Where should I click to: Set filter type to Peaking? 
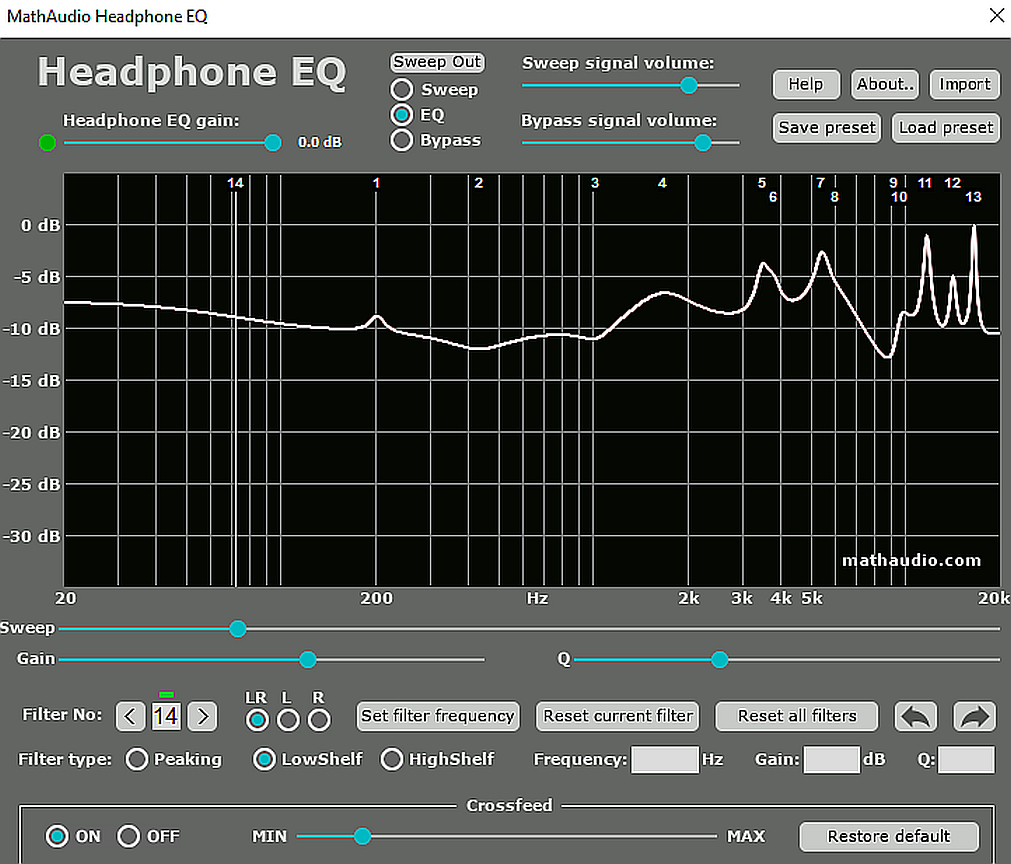pos(137,760)
